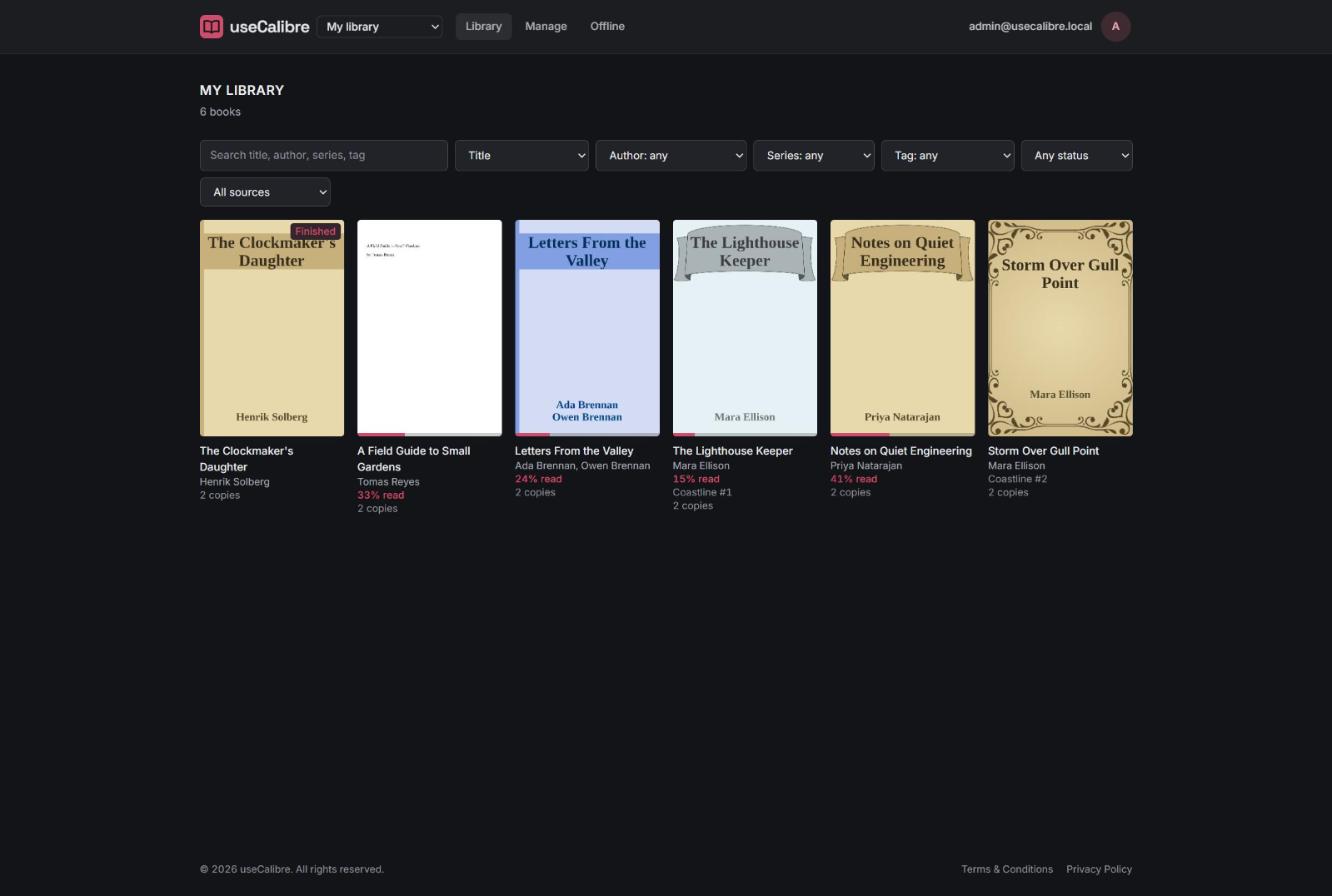
Task: Click admin@usecalibre.local account text
Action: tap(1030, 27)
